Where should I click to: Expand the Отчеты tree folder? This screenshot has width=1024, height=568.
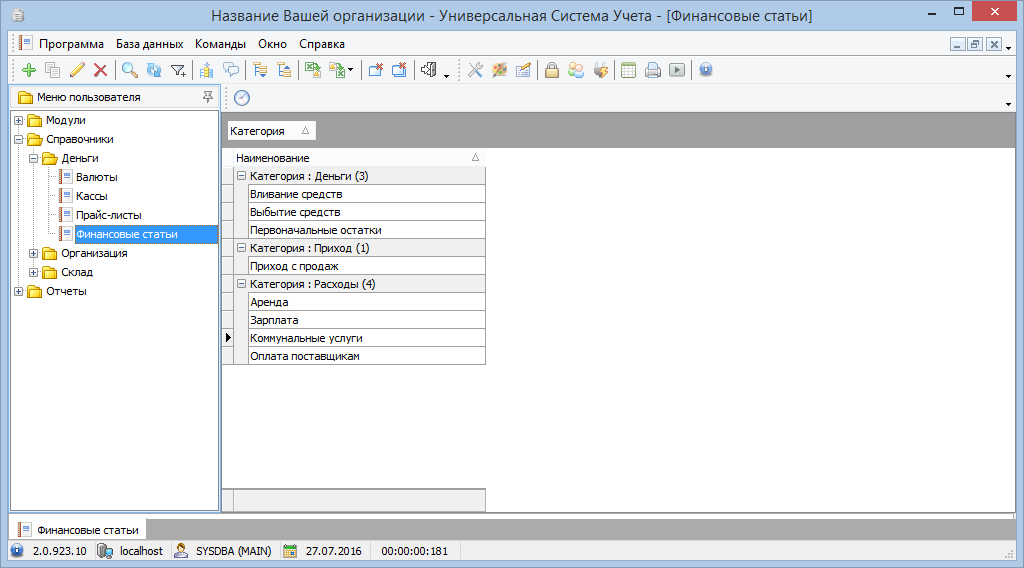18,291
